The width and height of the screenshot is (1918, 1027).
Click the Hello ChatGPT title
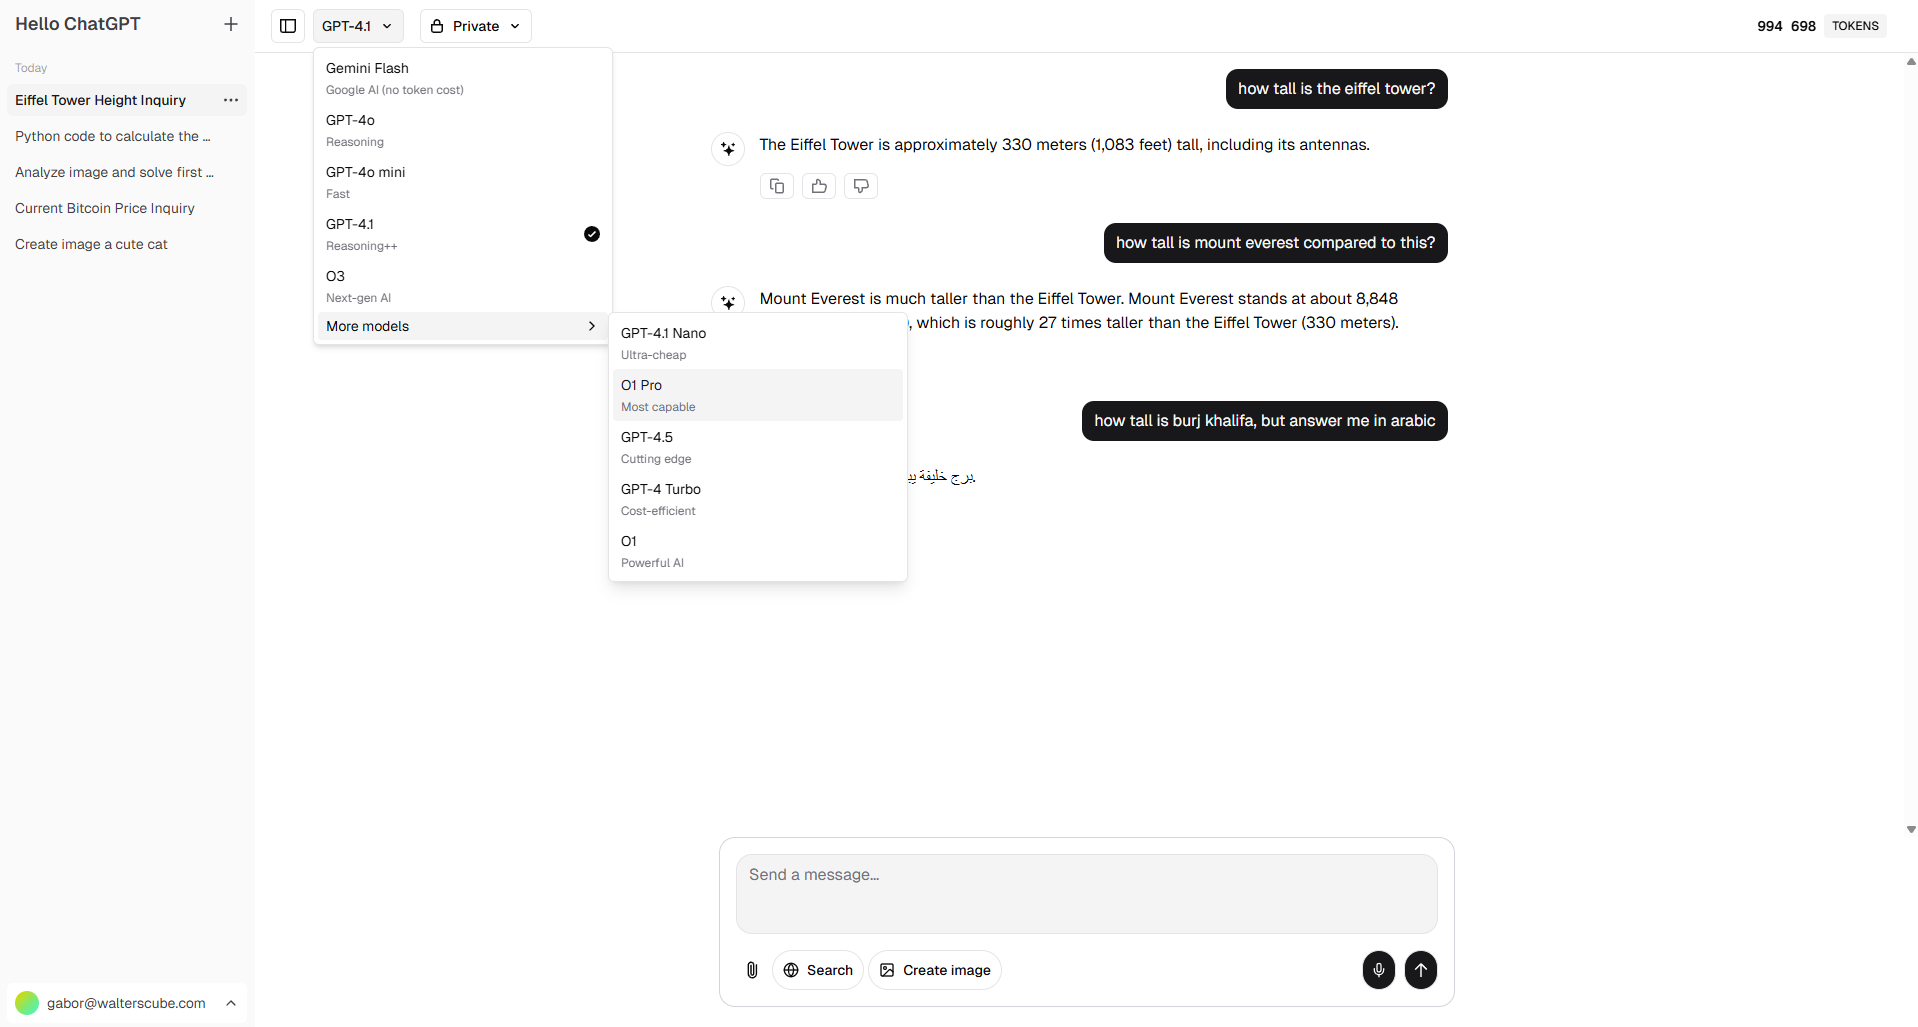tap(78, 24)
